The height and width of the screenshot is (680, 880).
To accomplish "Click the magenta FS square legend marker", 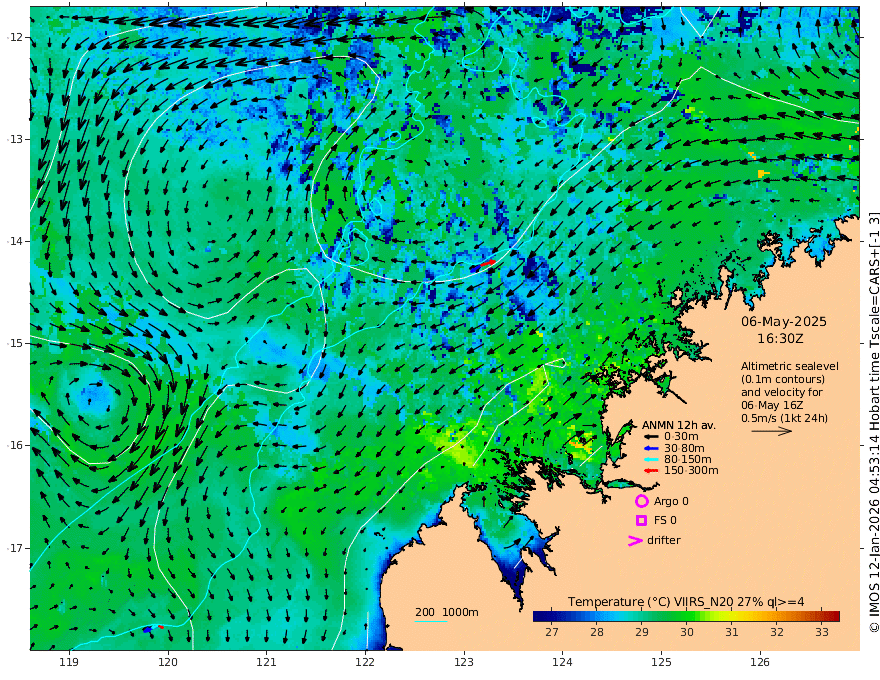I will coord(641,521).
